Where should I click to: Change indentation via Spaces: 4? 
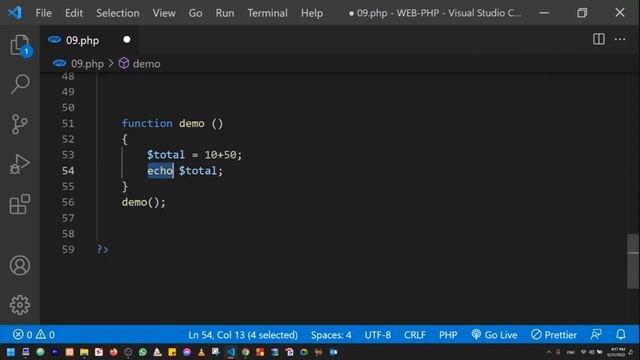(331, 335)
